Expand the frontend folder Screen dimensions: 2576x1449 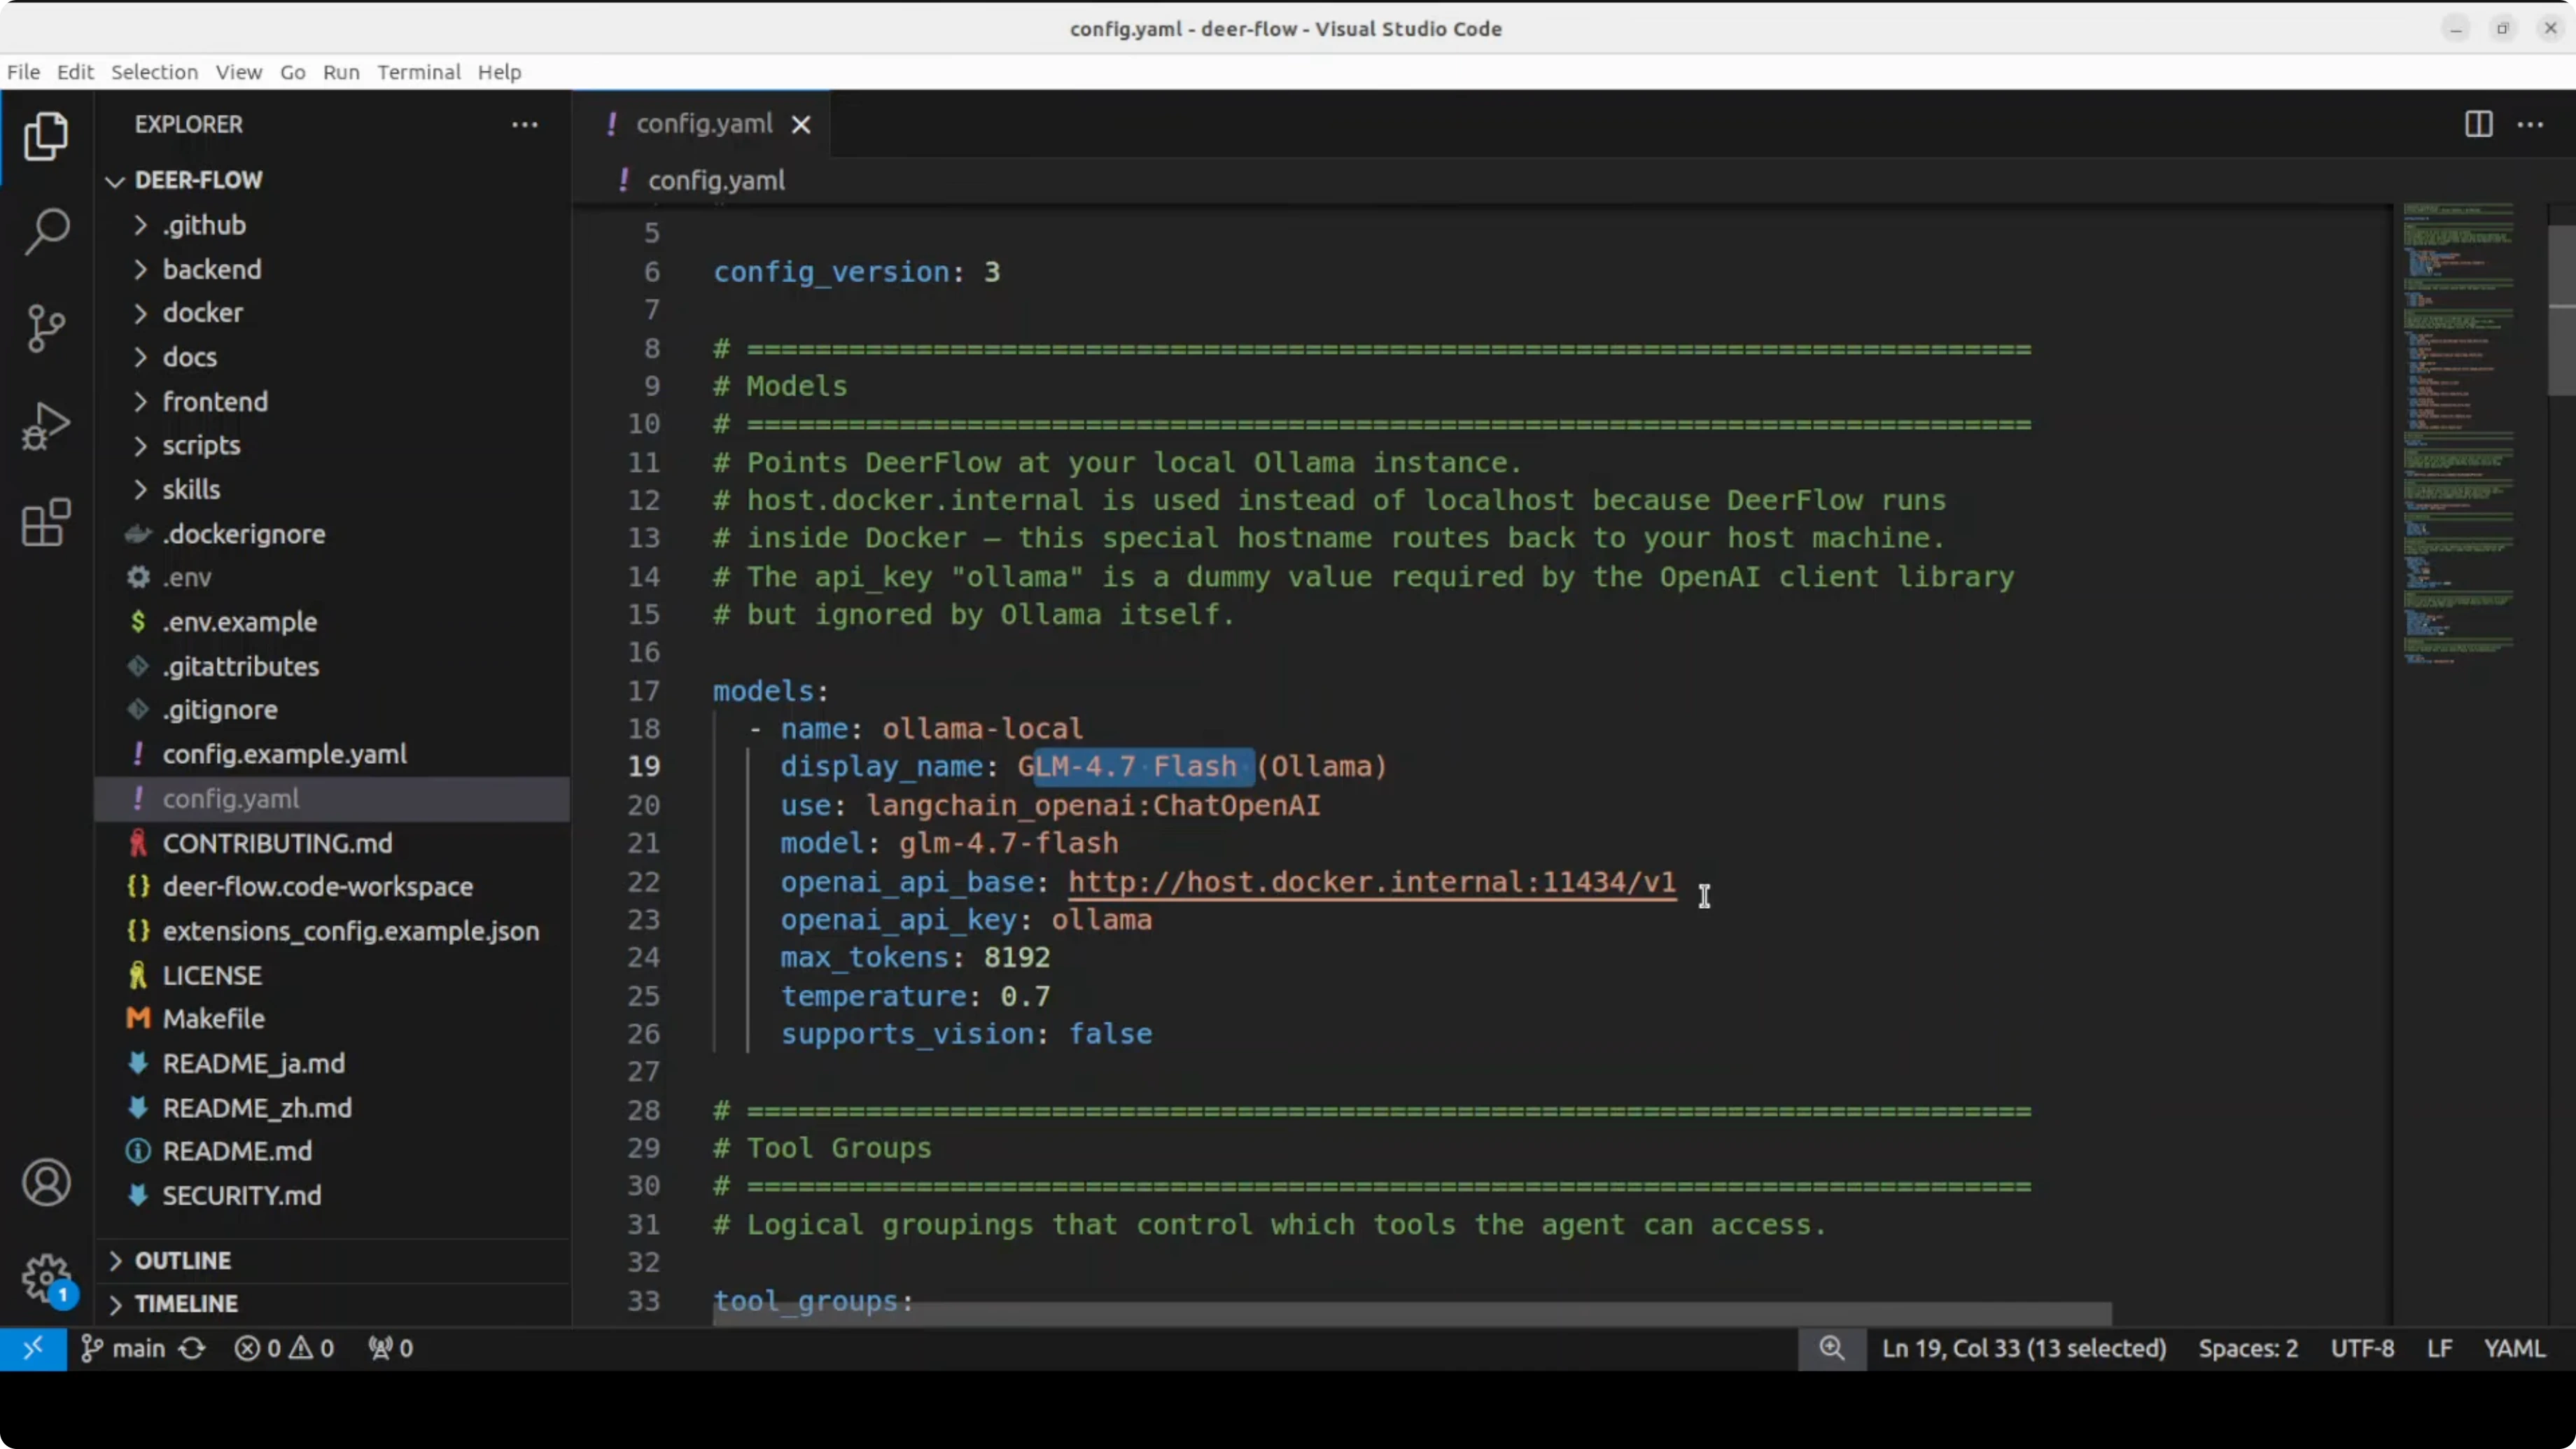click(215, 401)
